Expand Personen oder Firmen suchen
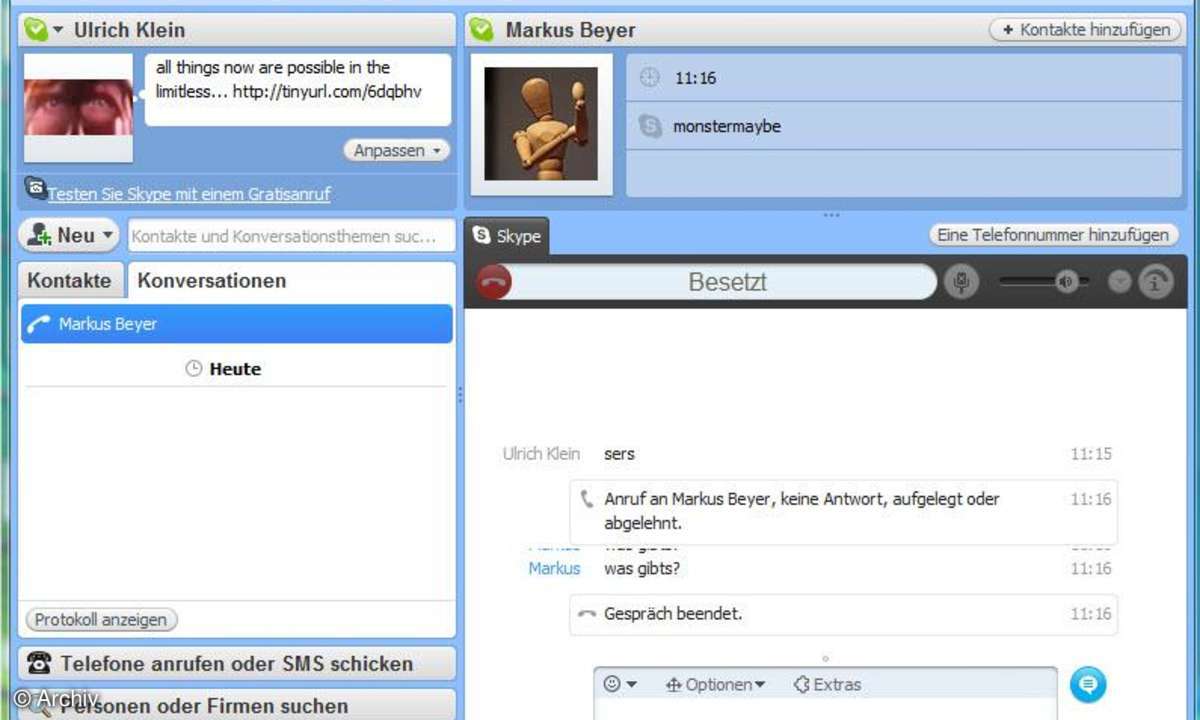Image resolution: width=1200 pixels, height=720 pixels. coord(237,705)
